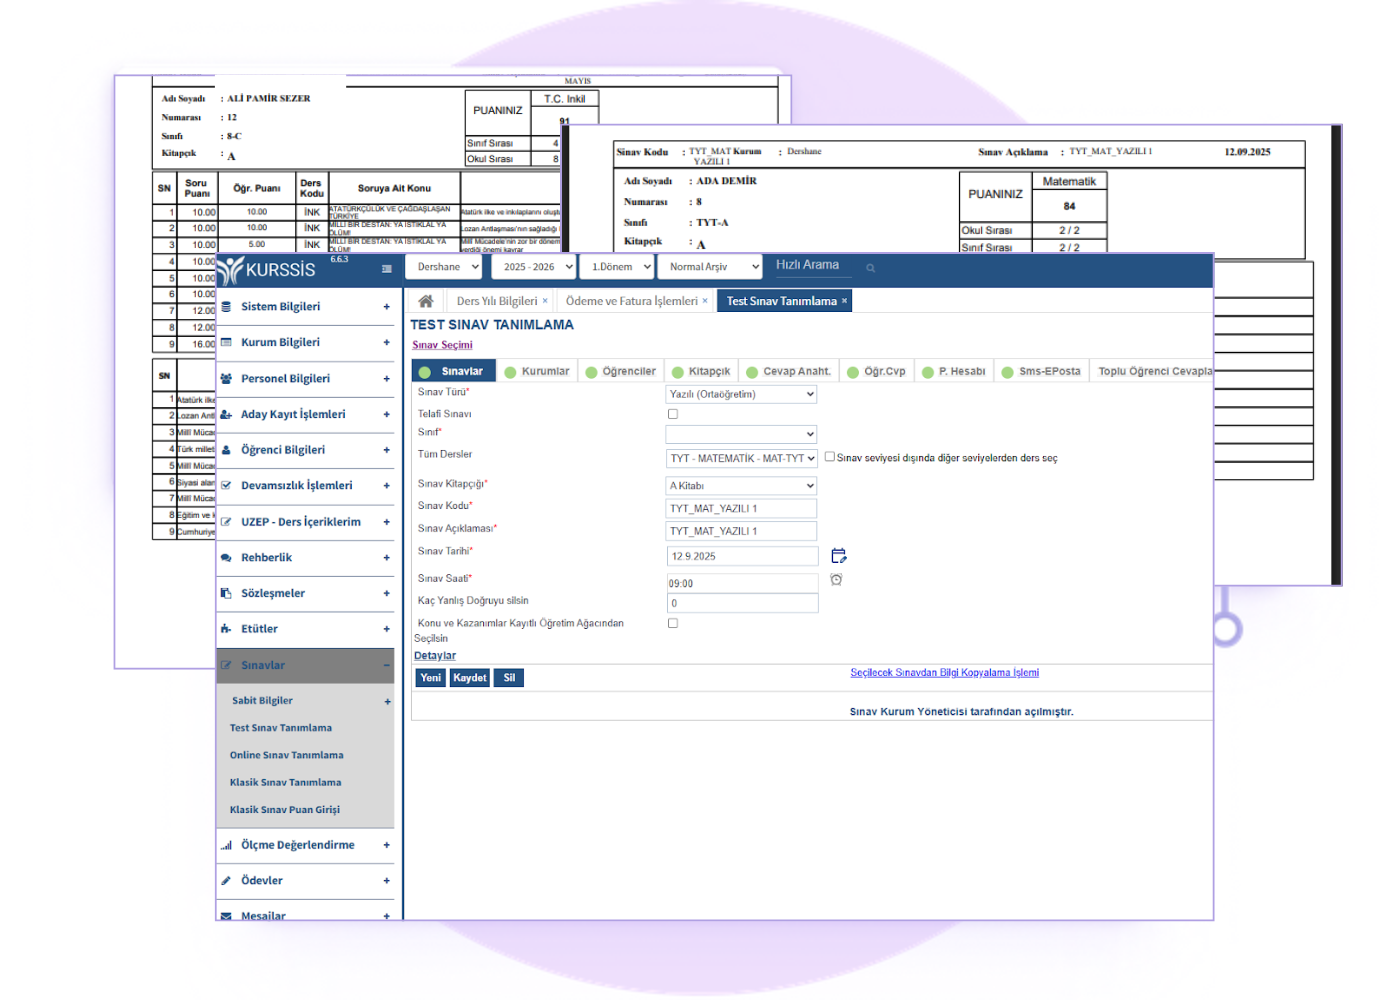1400x1000 pixels.
Task: Open Seçilecek Sınavdan Bilgi Kopyalama İşlemi link
Action: coord(944,673)
